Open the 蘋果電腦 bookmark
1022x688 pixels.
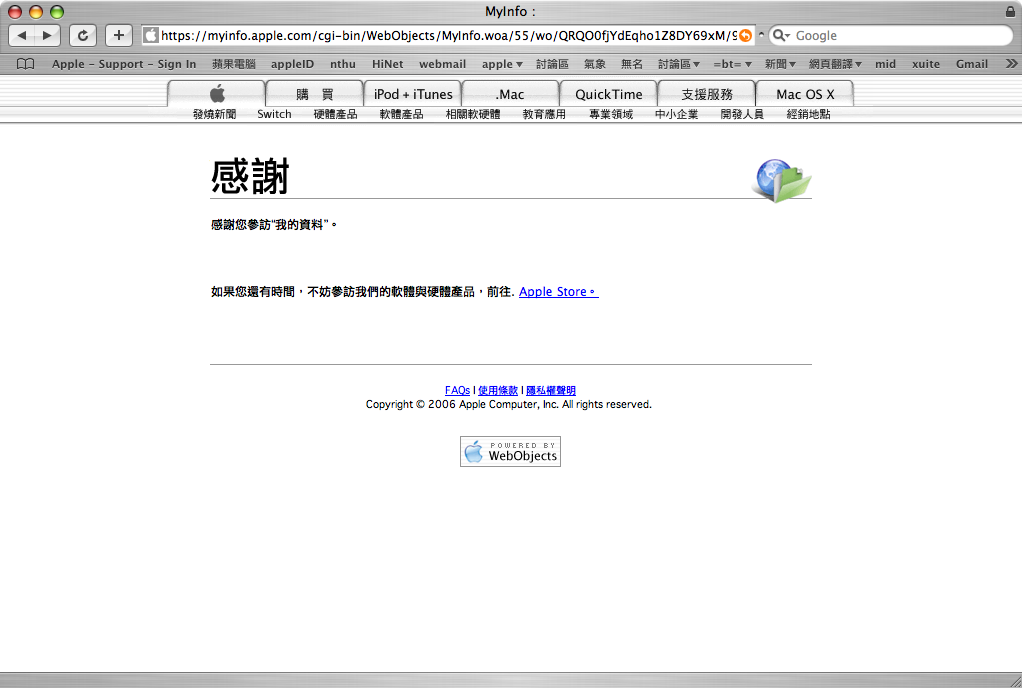[x=233, y=64]
